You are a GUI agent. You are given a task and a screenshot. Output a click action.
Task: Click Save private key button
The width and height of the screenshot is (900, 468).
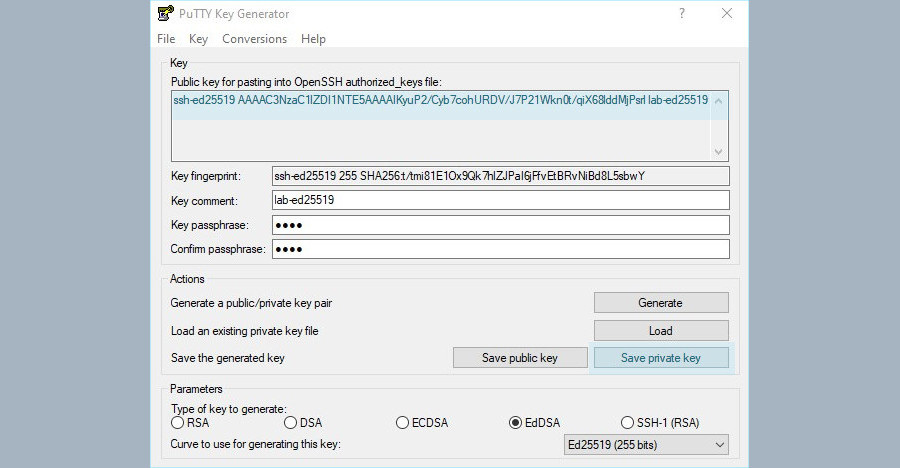pos(661,358)
